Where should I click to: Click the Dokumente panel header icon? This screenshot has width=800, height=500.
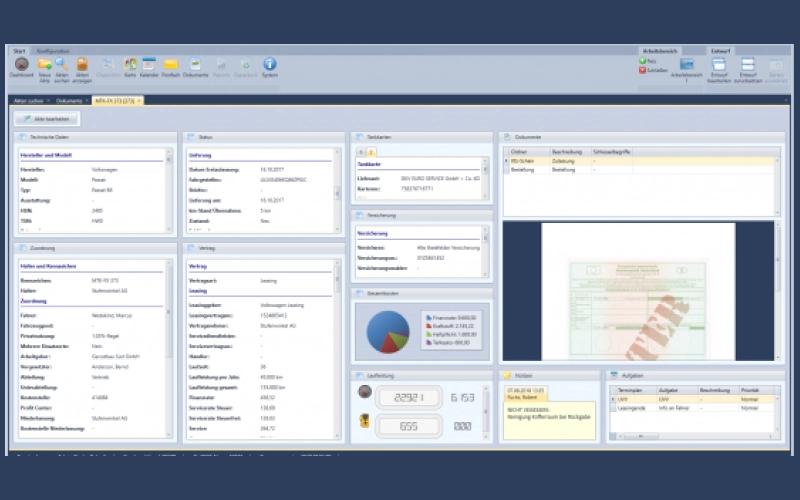(x=507, y=137)
